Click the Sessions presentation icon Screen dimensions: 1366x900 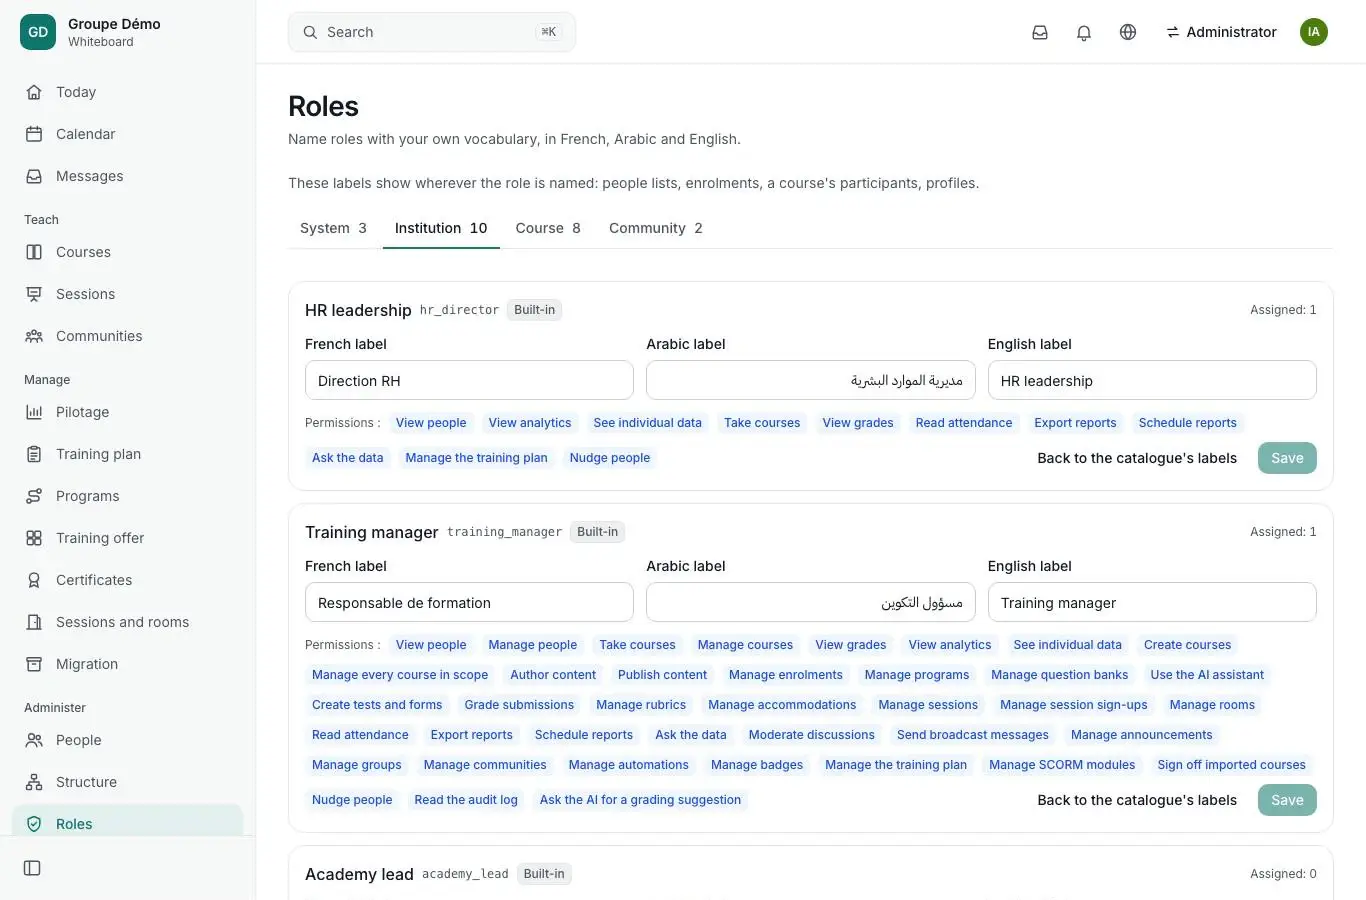(x=34, y=294)
